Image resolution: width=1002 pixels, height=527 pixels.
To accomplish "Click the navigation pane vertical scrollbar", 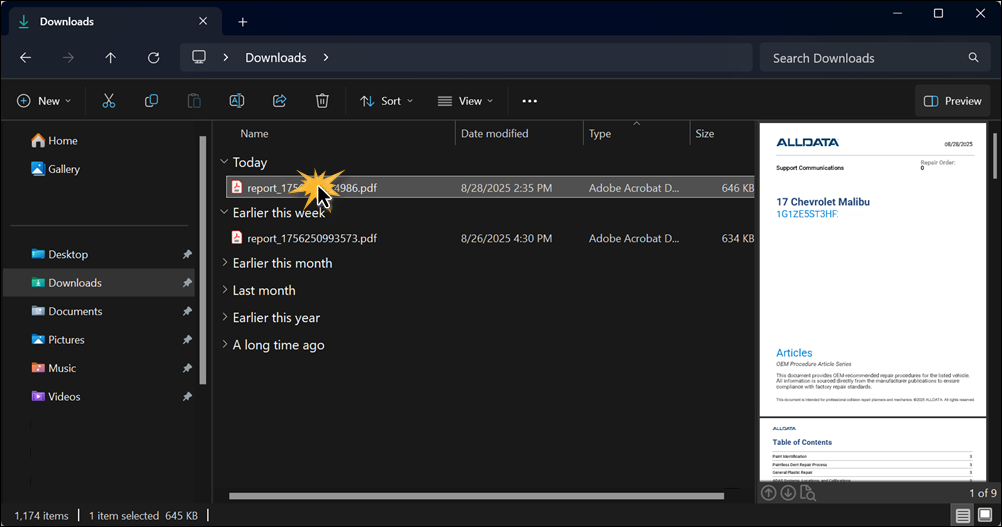I will tap(203, 260).
